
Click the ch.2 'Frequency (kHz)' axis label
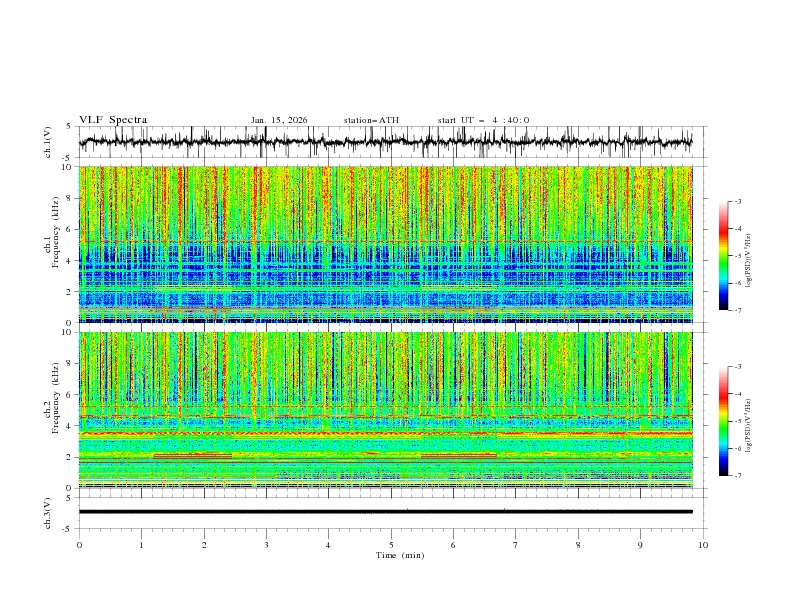click(56, 397)
